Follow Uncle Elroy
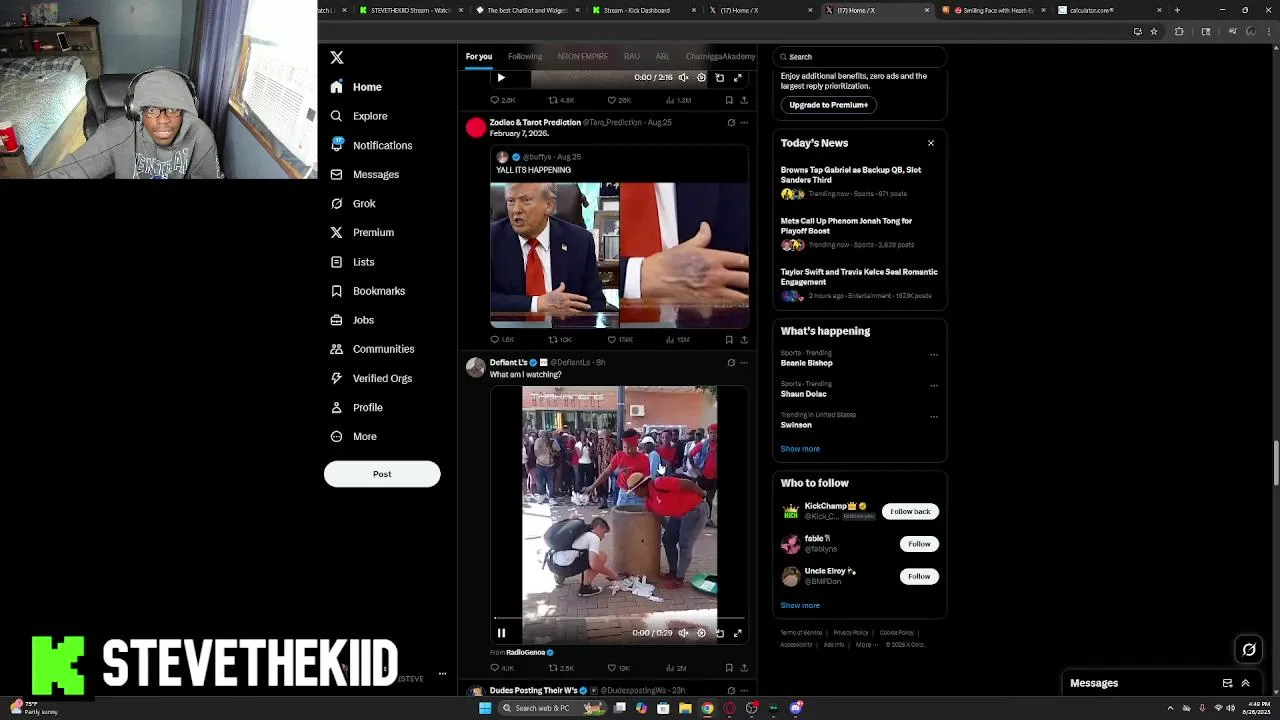 click(x=919, y=576)
